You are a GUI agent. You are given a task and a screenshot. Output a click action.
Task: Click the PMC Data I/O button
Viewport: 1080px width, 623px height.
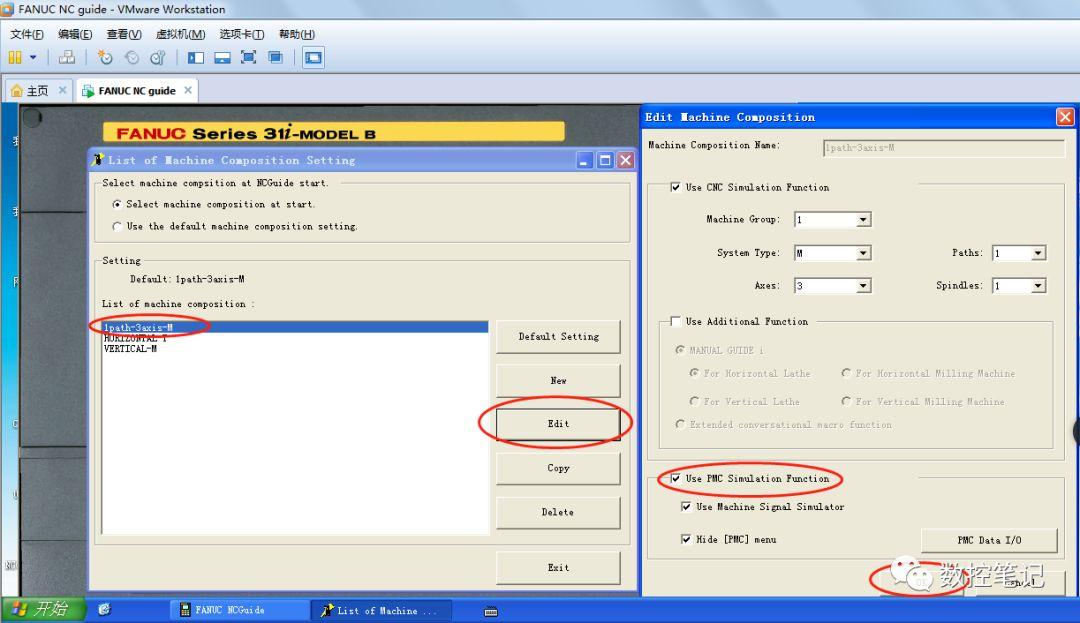[x=989, y=539]
